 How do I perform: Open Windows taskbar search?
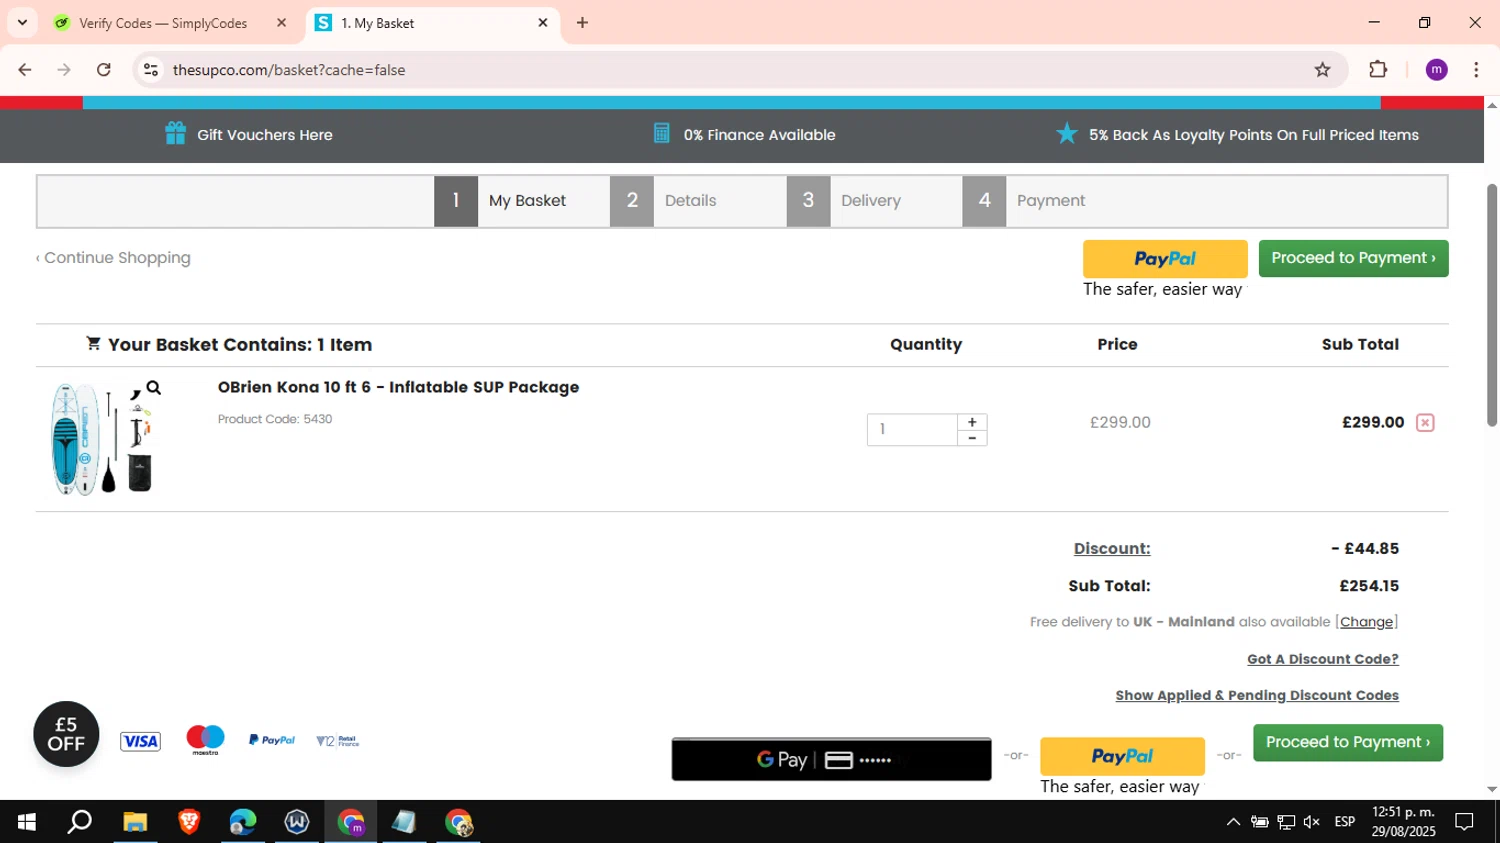click(x=79, y=822)
